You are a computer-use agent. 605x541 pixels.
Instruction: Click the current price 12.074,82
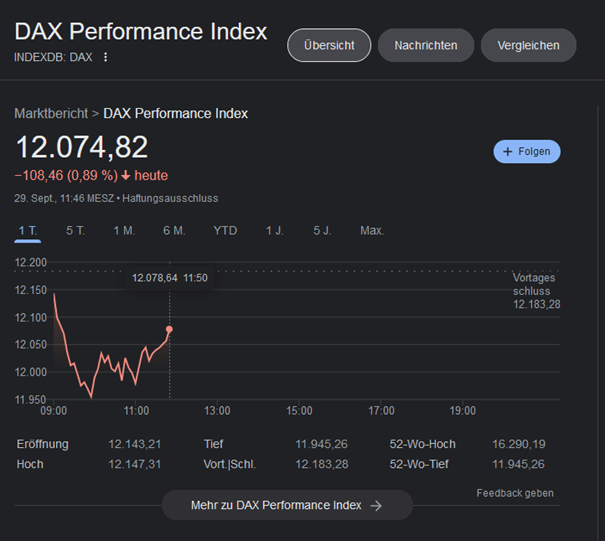tap(81, 147)
